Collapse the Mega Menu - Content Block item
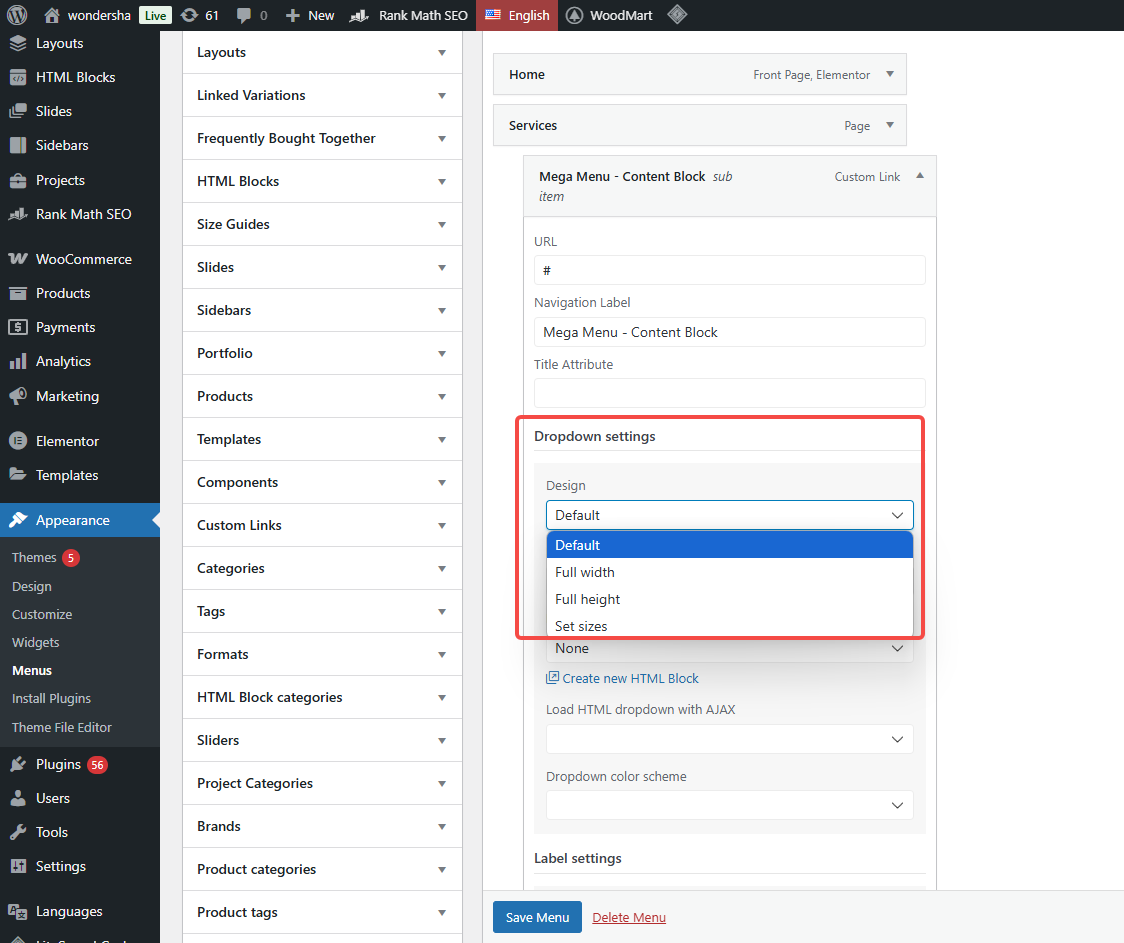The height and width of the screenshot is (943, 1124). point(918,174)
